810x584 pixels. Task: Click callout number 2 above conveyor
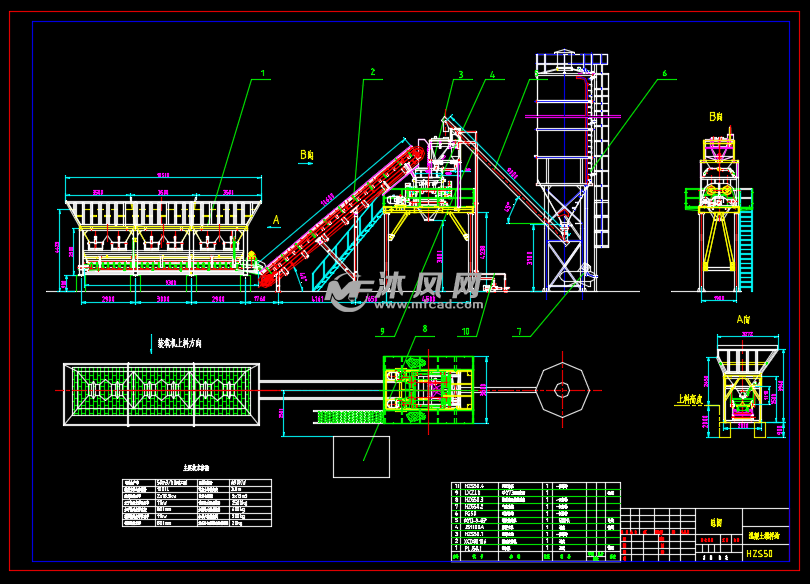click(x=372, y=72)
